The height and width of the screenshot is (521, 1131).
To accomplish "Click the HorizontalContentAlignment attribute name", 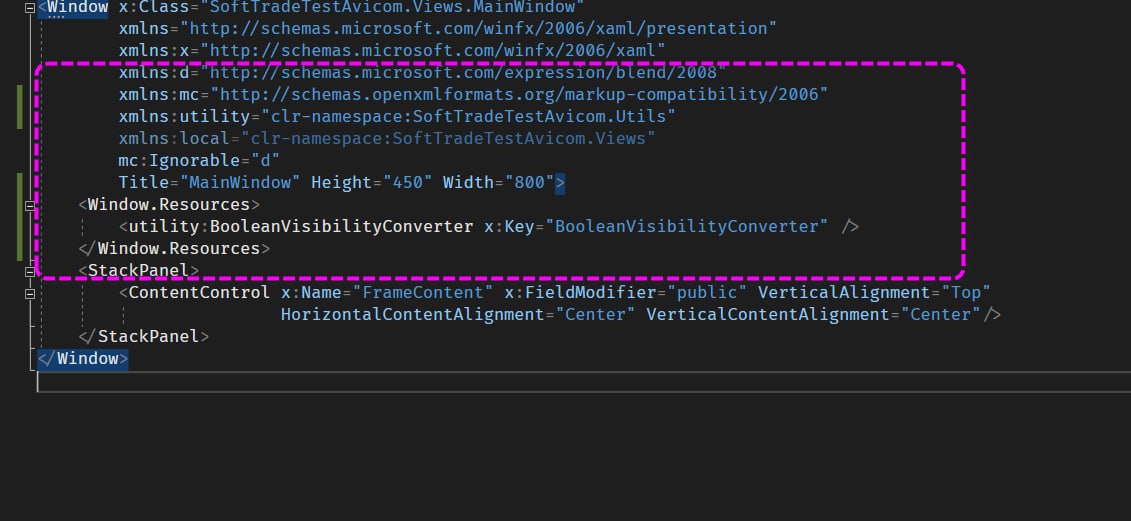I will [x=413, y=315].
